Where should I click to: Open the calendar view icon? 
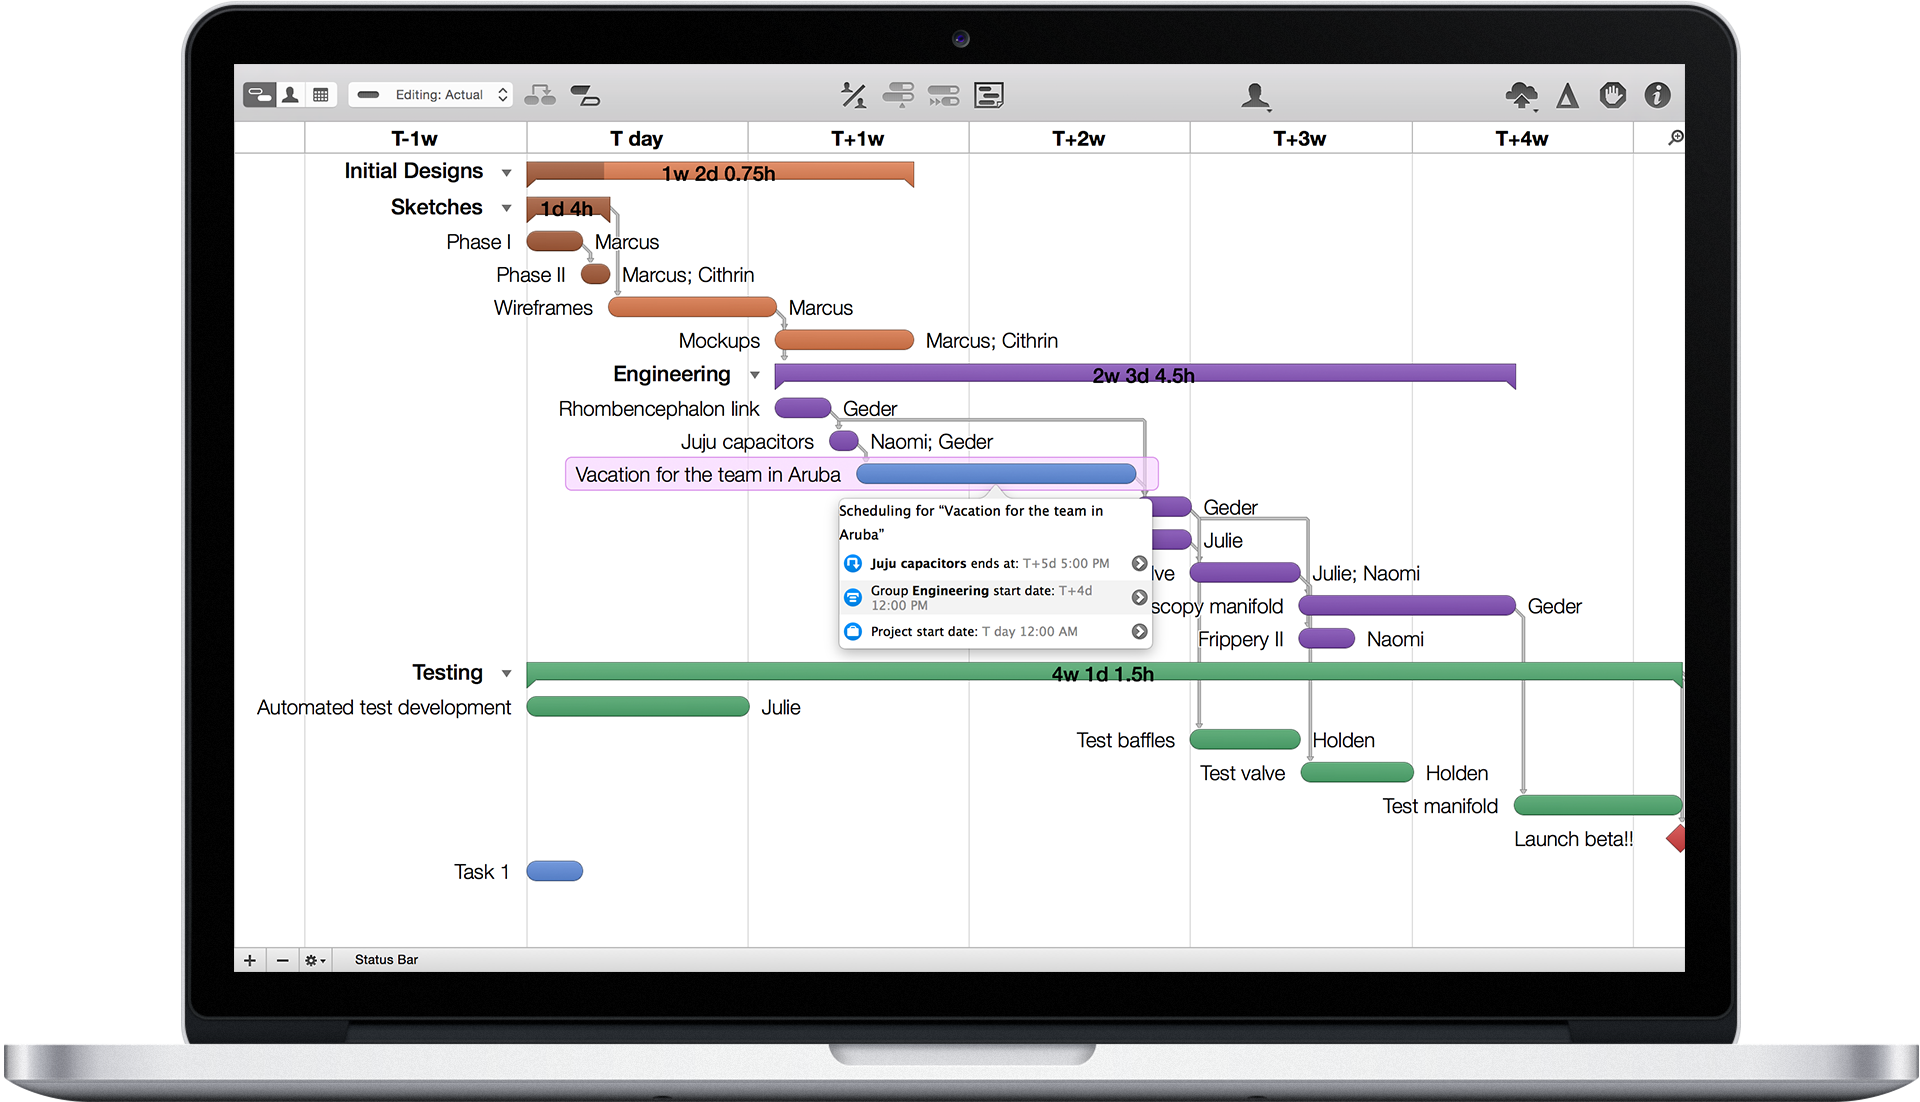tap(321, 93)
